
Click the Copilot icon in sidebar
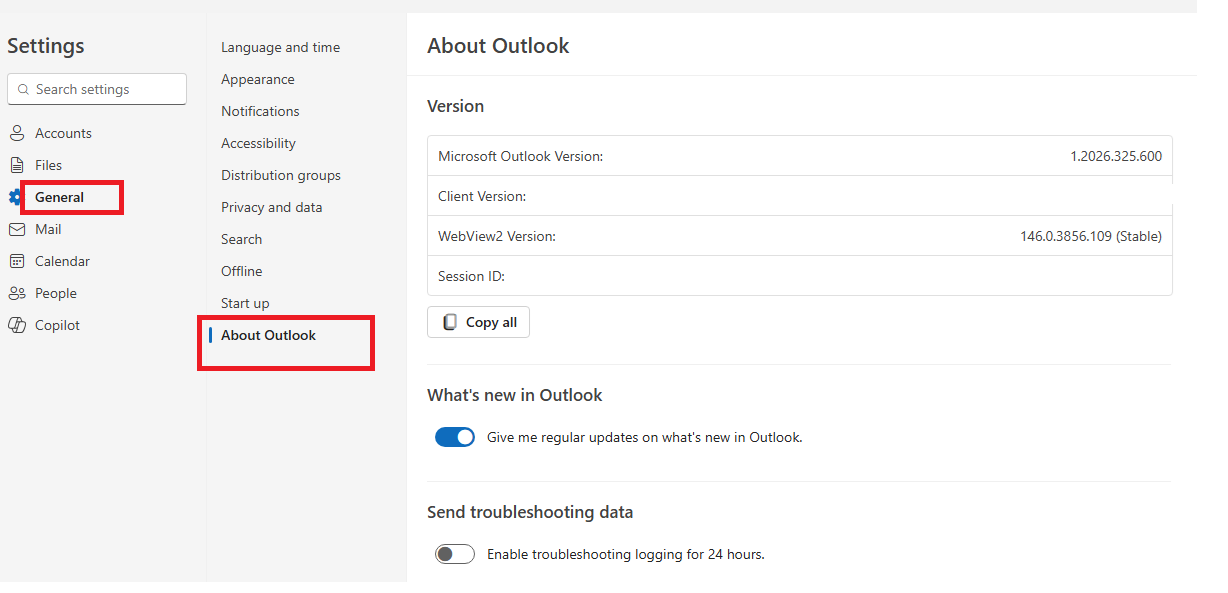point(16,325)
